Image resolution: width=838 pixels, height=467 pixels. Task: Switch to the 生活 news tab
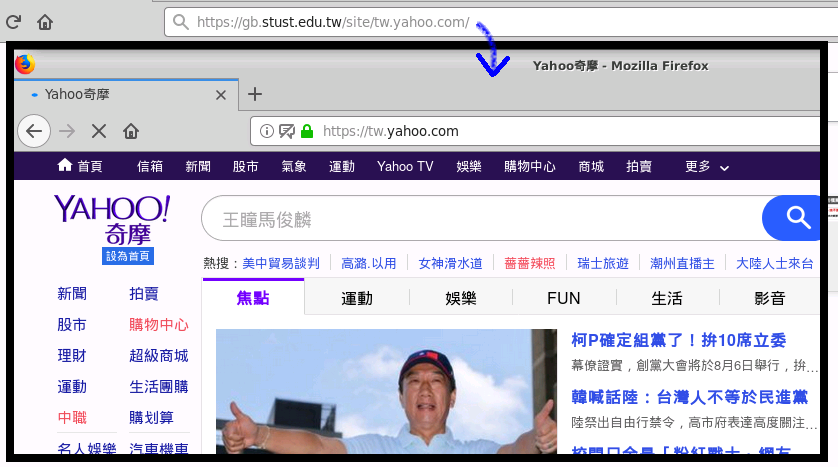click(667, 298)
